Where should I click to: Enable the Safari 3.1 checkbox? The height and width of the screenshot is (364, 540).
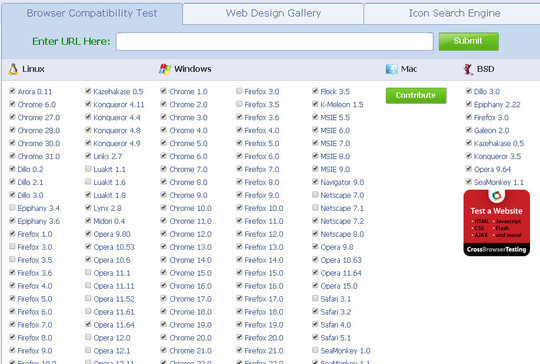pos(315,298)
